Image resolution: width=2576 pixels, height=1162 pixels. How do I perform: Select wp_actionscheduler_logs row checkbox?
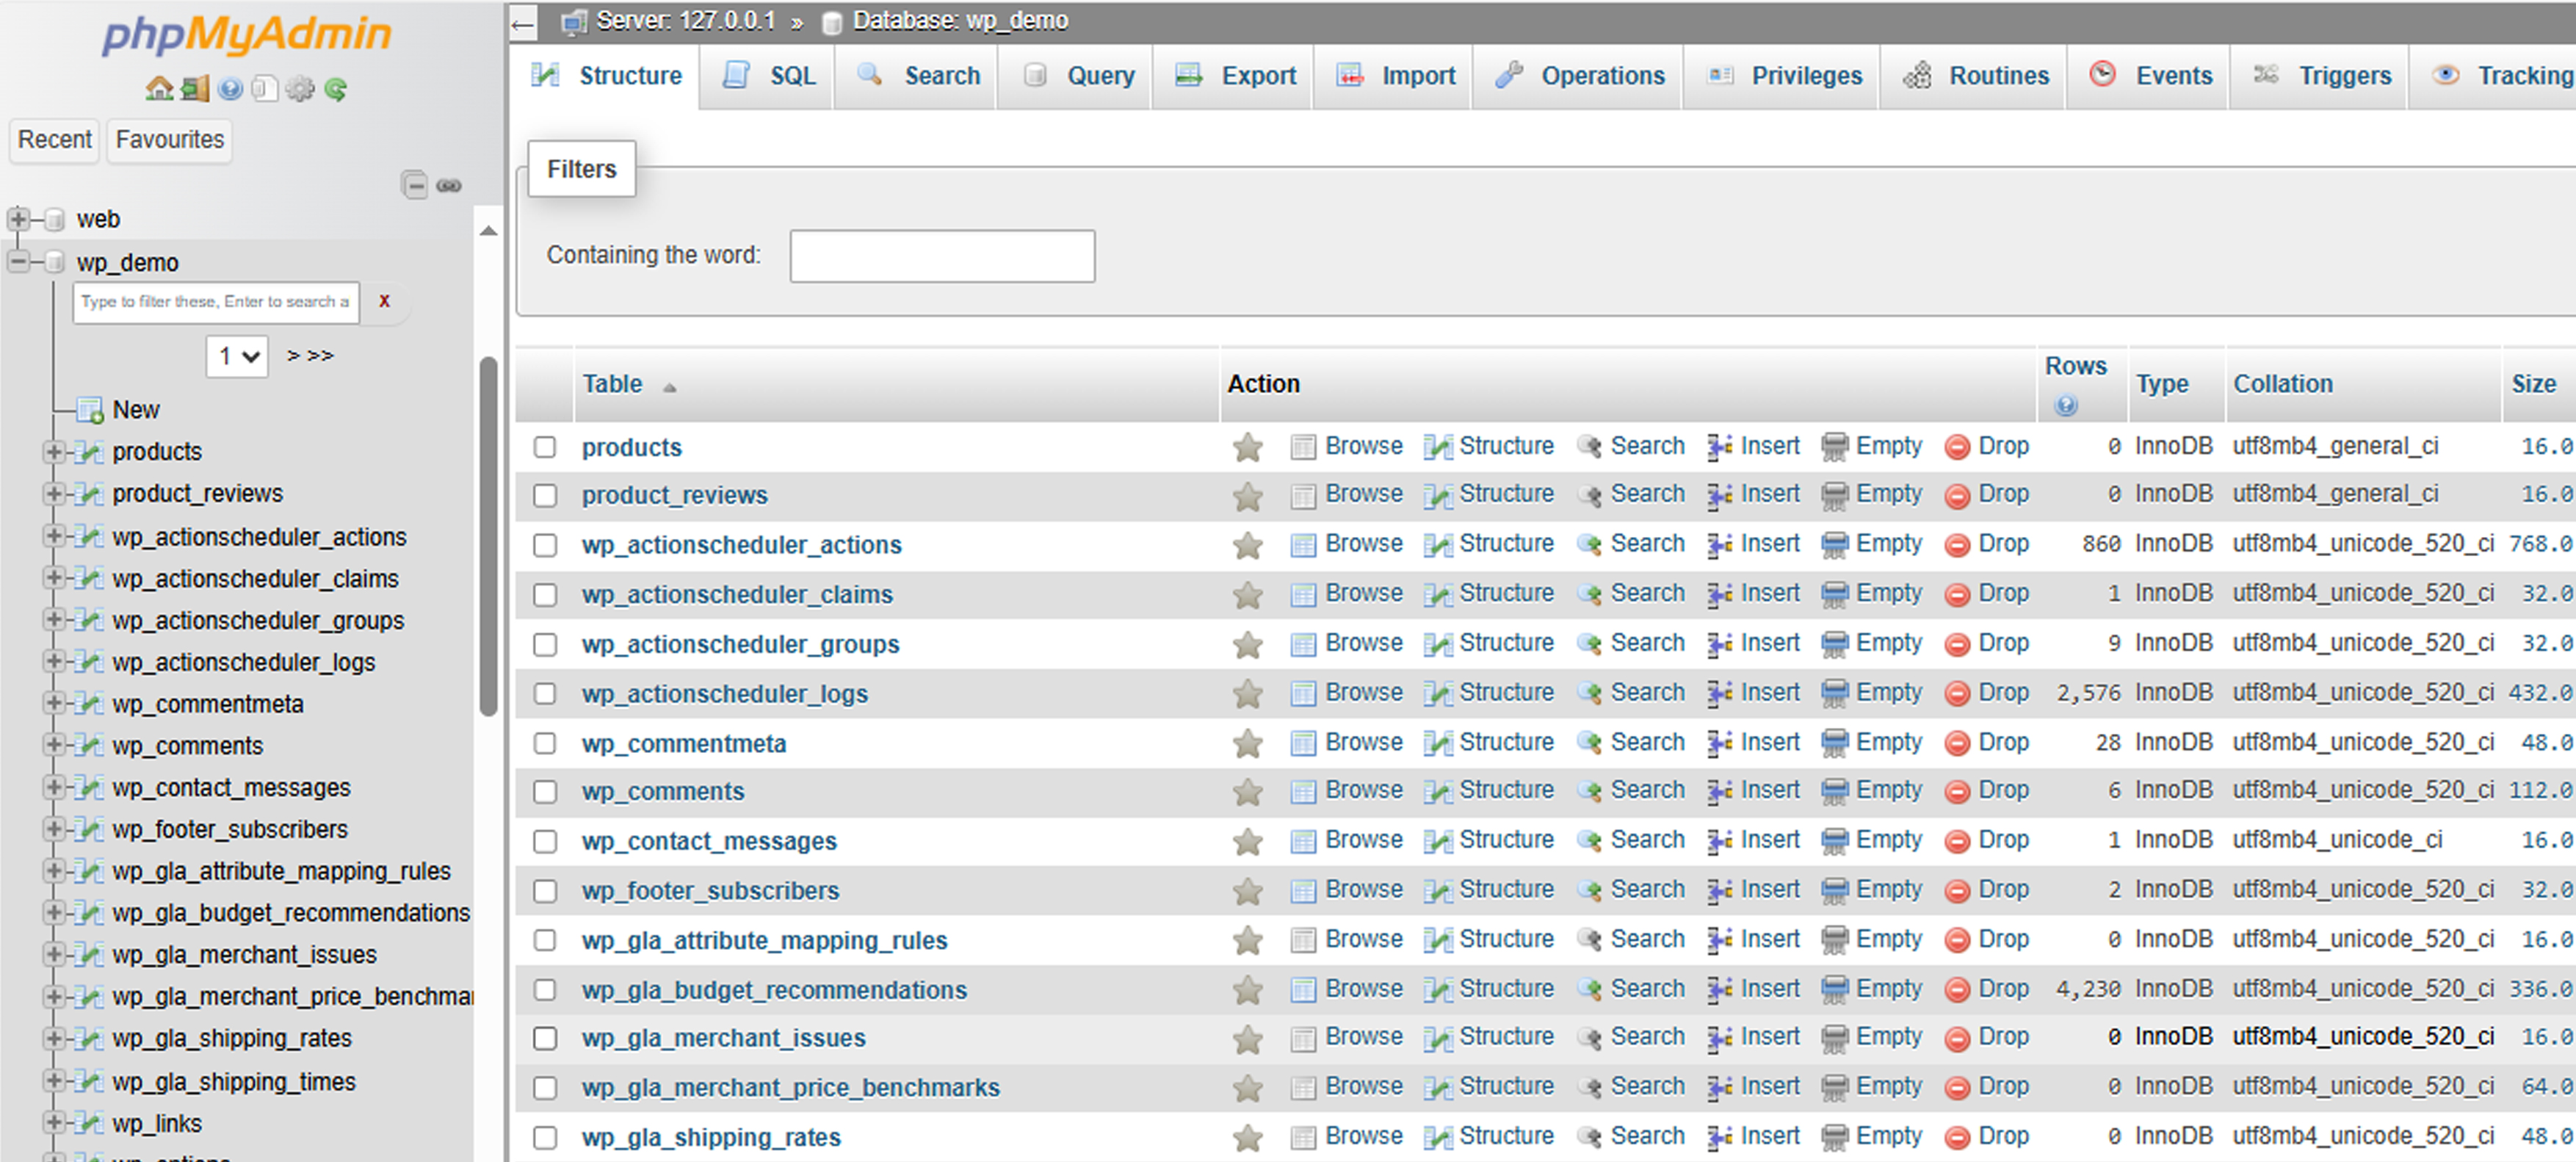pyautogui.click(x=544, y=694)
